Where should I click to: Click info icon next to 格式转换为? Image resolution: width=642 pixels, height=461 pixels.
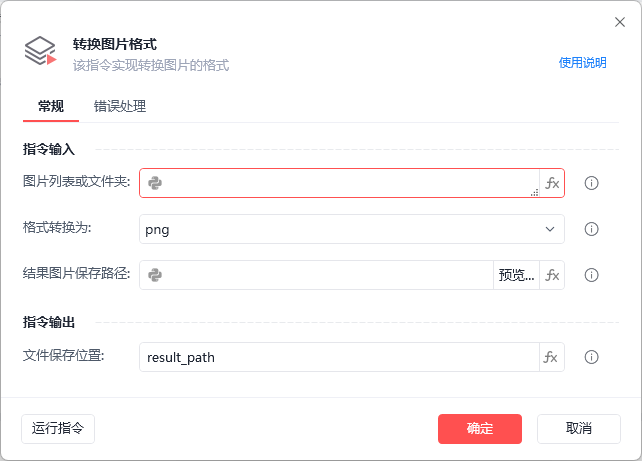pyautogui.click(x=591, y=229)
